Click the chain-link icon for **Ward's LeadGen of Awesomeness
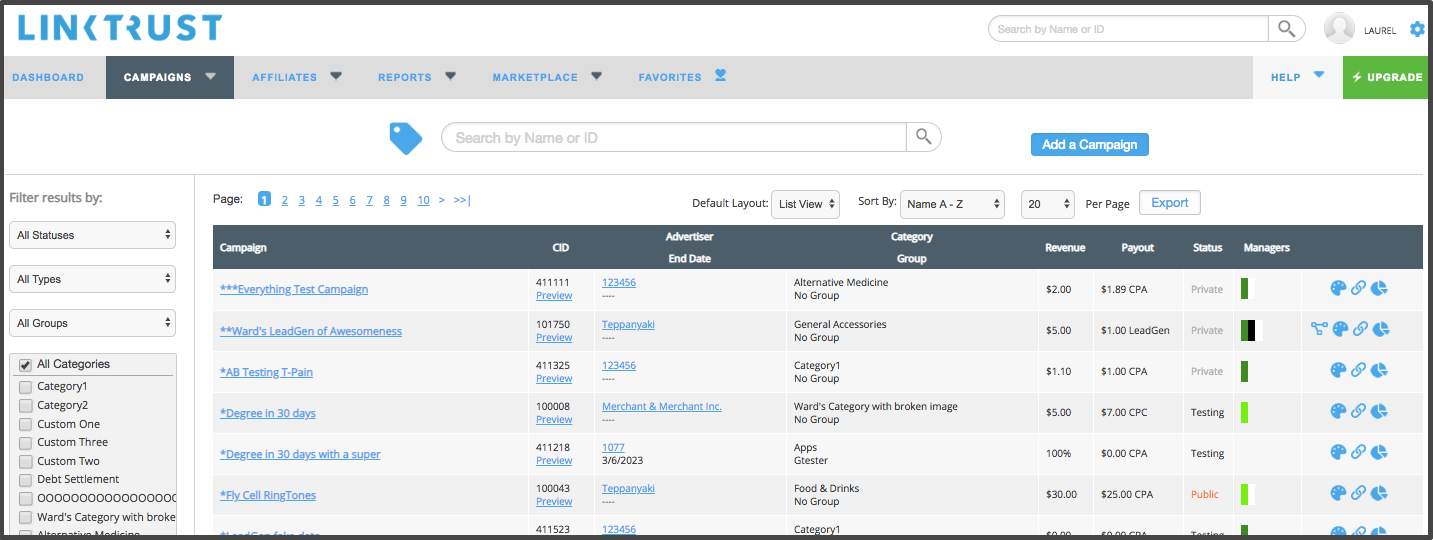 [1360, 329]
